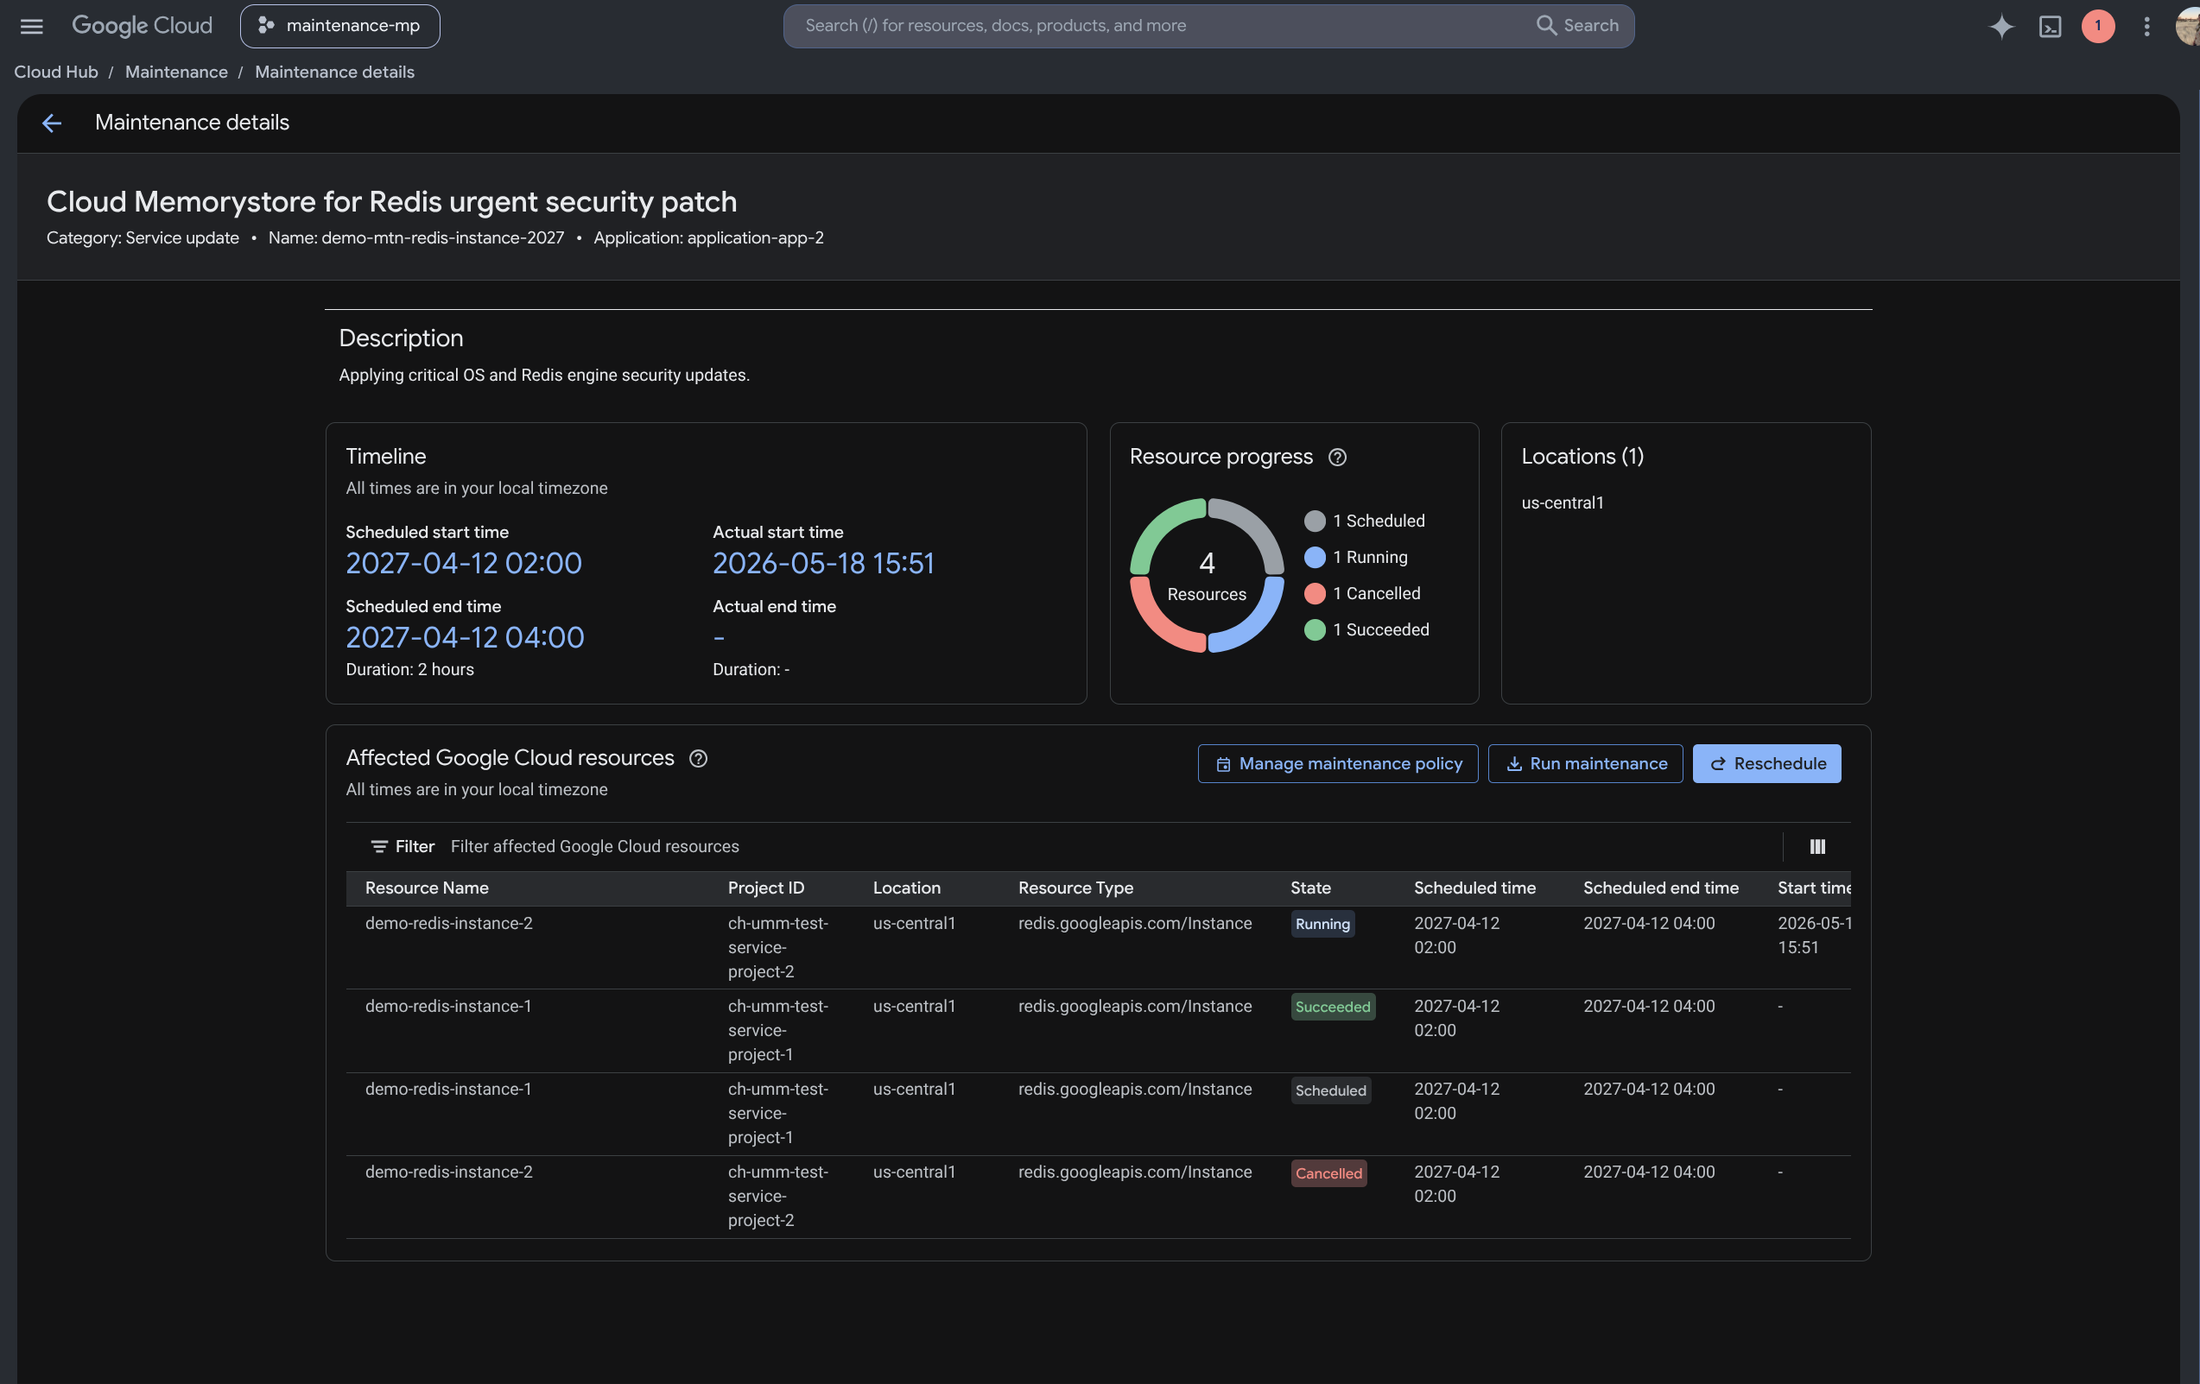
Task: Go to Maintenance breadcrumb link
Action: [176, 72]
